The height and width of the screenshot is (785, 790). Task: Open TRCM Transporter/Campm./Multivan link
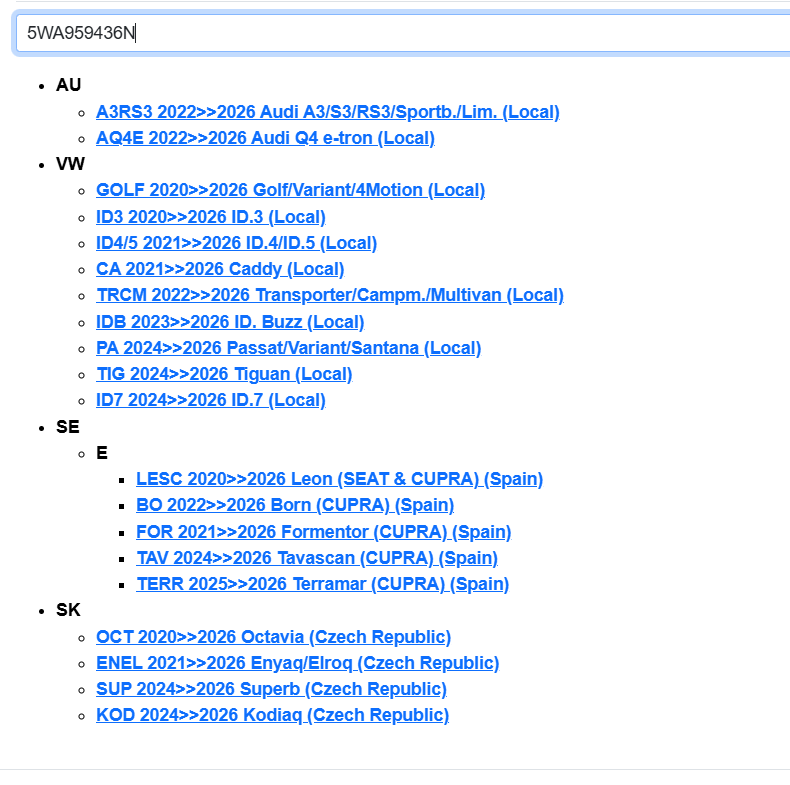330,295
